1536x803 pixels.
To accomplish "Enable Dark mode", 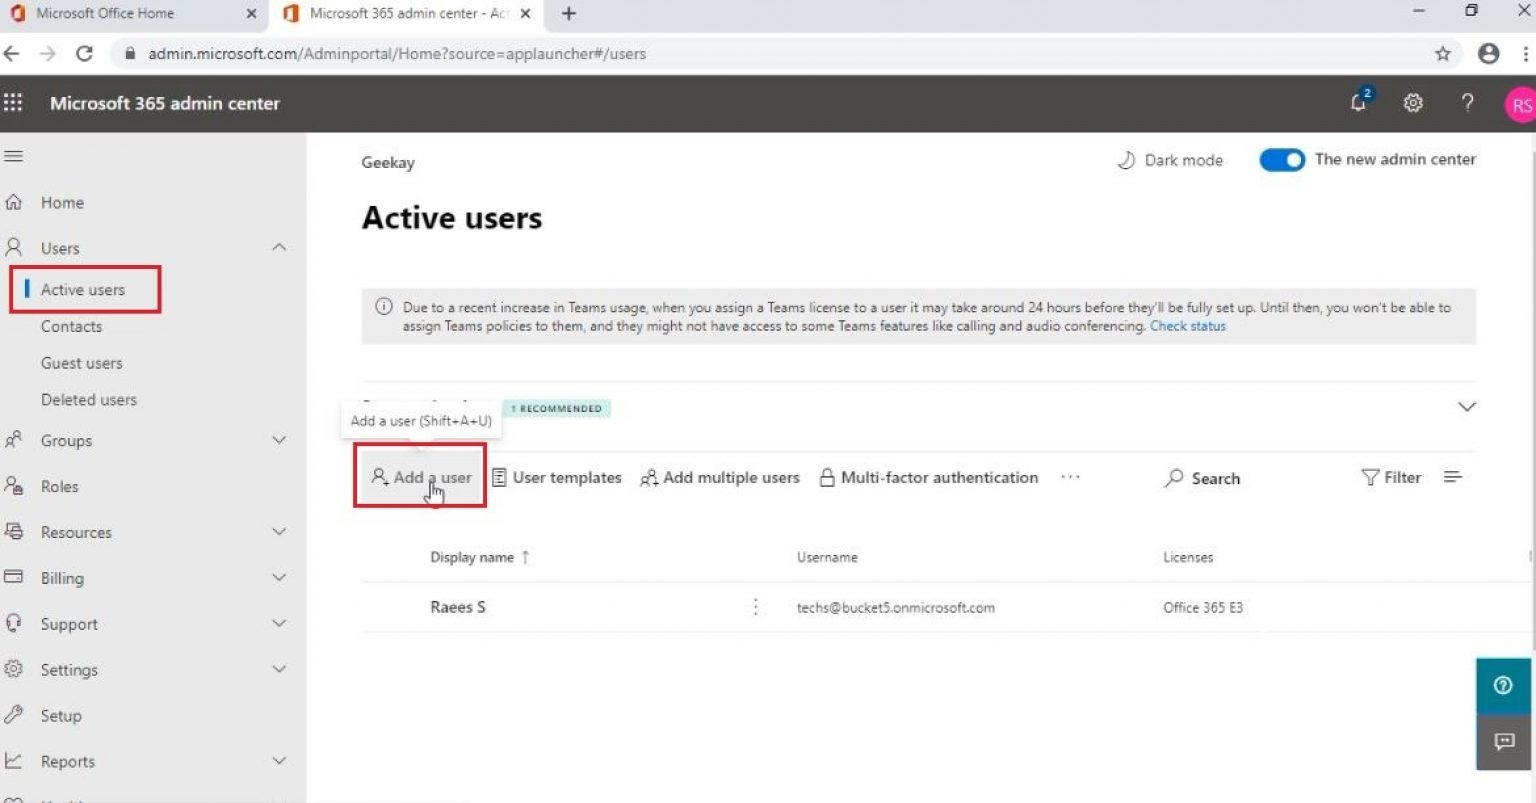I will (1169, 160).
